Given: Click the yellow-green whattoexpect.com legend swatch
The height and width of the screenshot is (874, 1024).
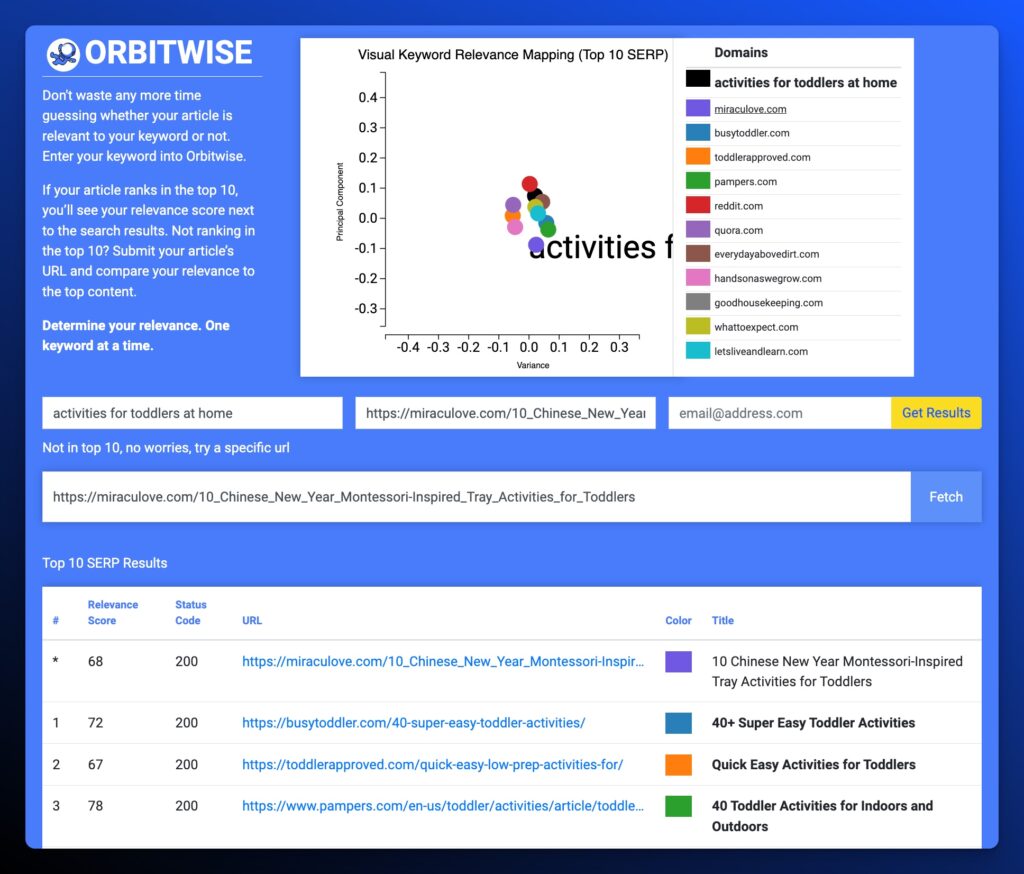Looking at the screenshot, I should click(x=698, y=327).
